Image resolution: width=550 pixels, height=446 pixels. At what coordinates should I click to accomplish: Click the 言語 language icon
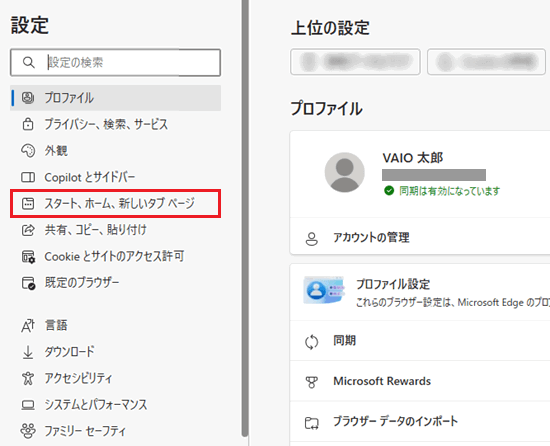click(x=28, y=325)
